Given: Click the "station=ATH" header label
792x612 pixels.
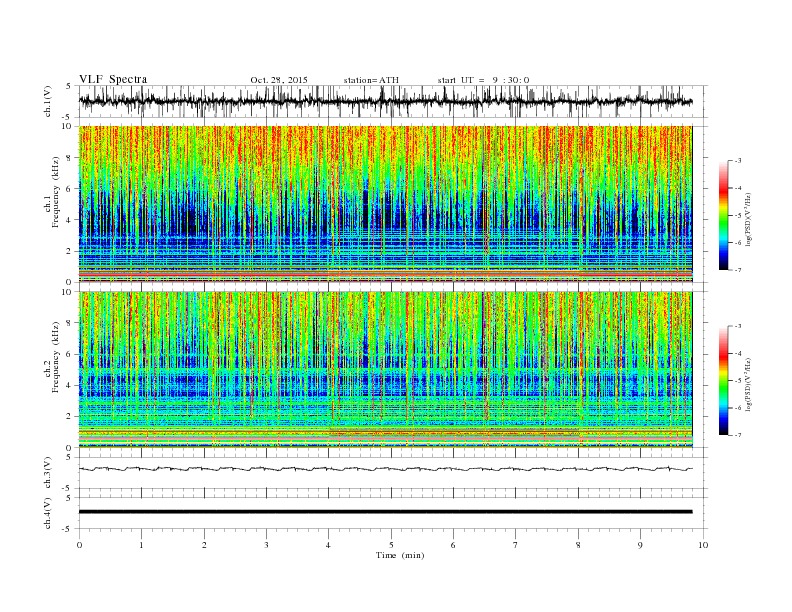Looking at the screenshot, I should (371, 80).
